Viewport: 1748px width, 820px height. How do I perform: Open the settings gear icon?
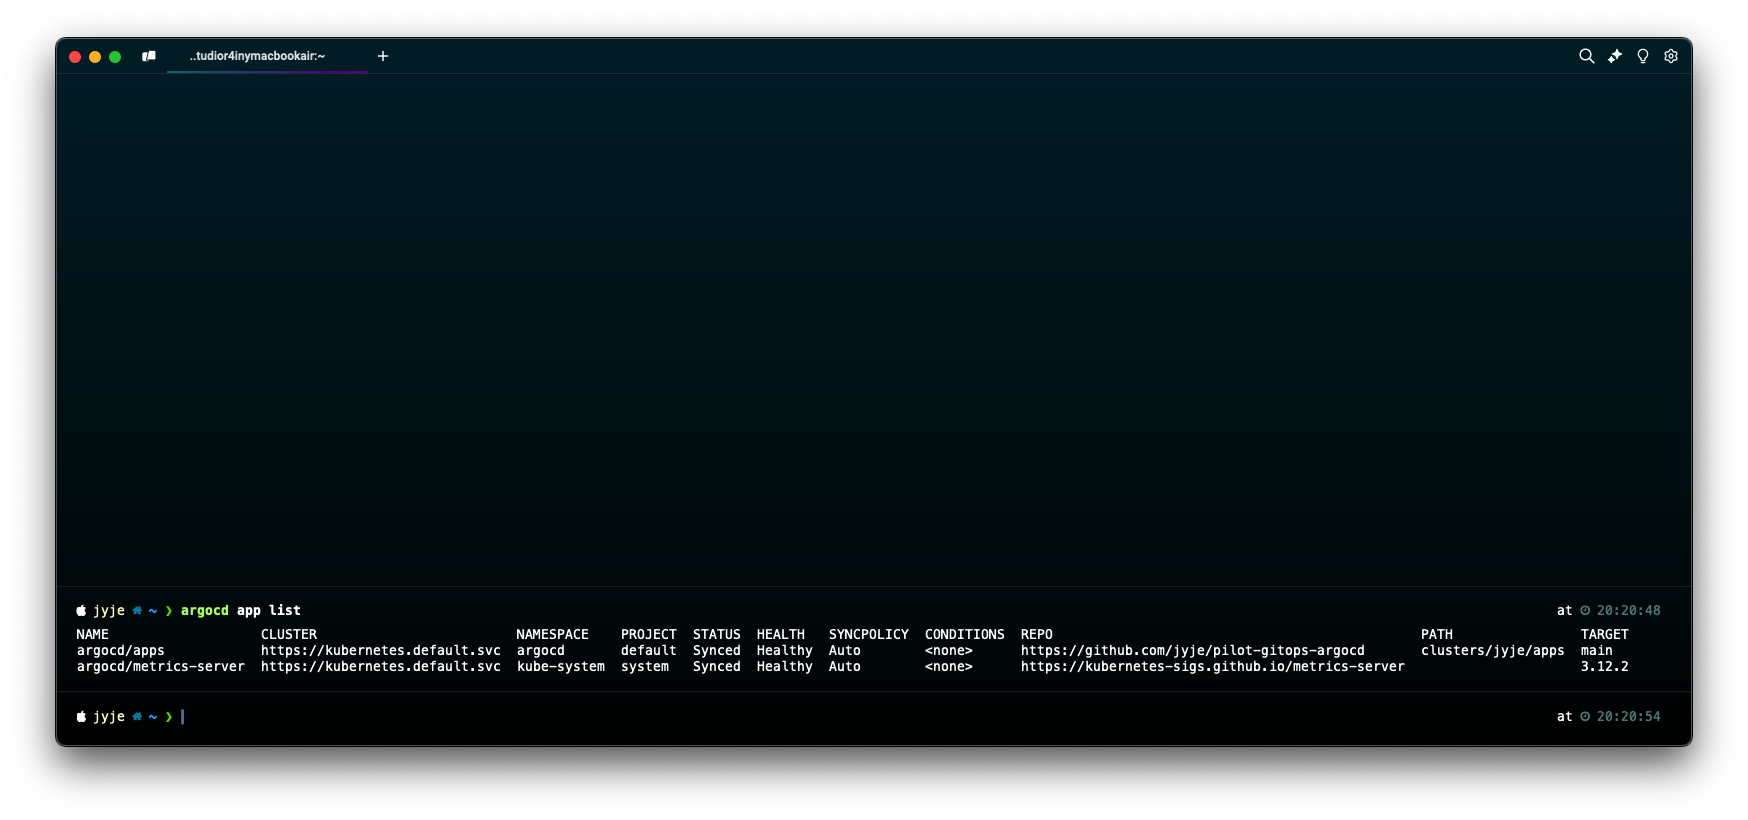point(1671,56)
